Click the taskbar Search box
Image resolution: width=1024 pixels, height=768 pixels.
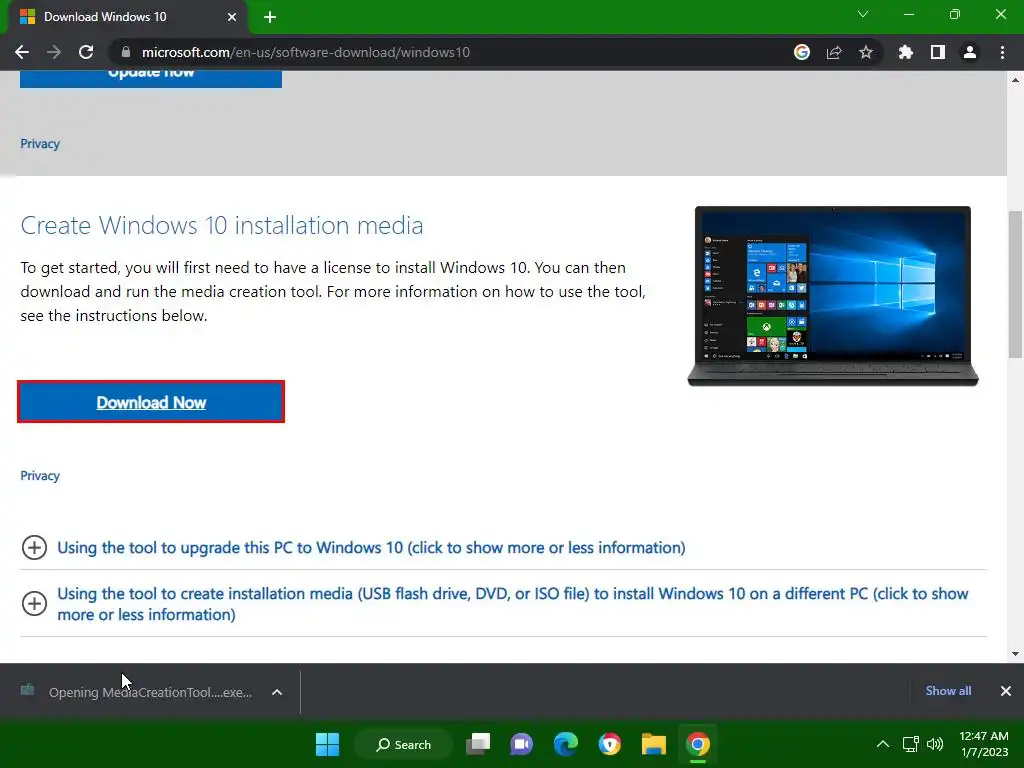pyautogui.click(x=404, y=744)
